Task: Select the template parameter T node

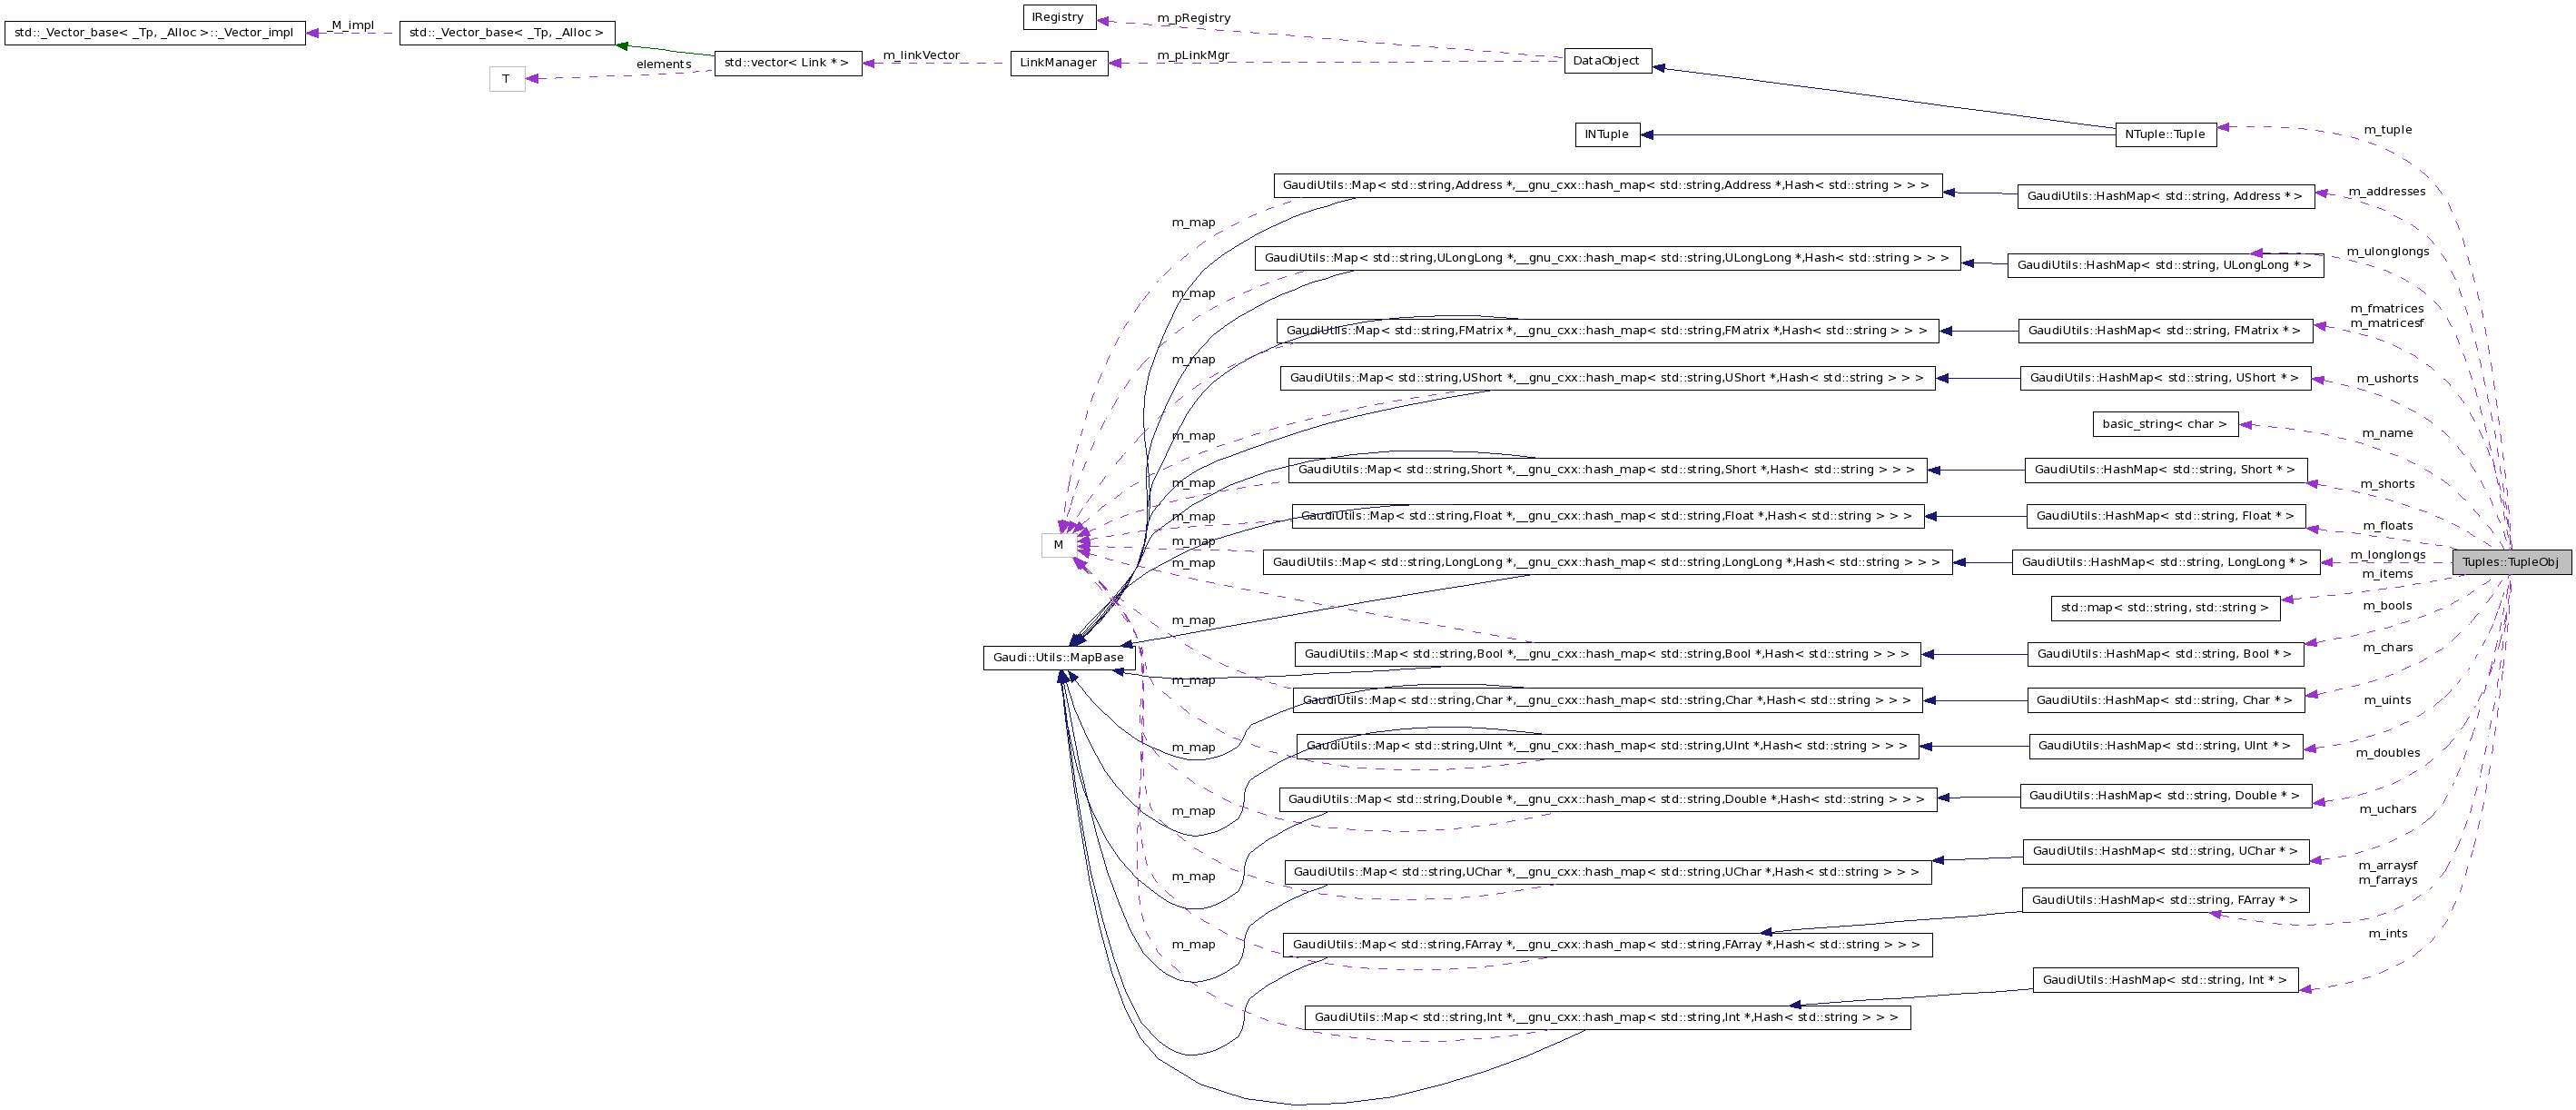Action: pos(507,79)
